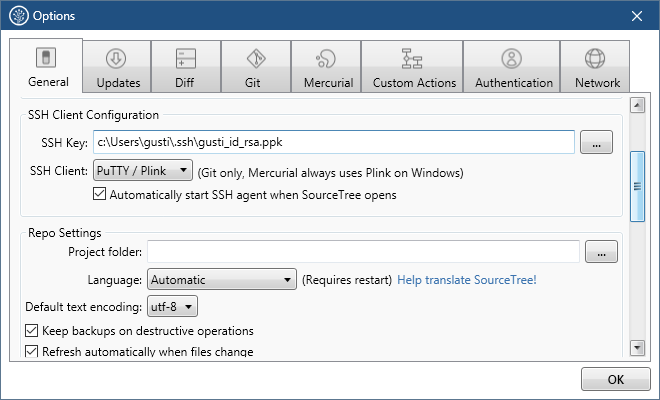The image size is (660, 400).
Task: Click the Project folder text field
Action: [363, 252]
